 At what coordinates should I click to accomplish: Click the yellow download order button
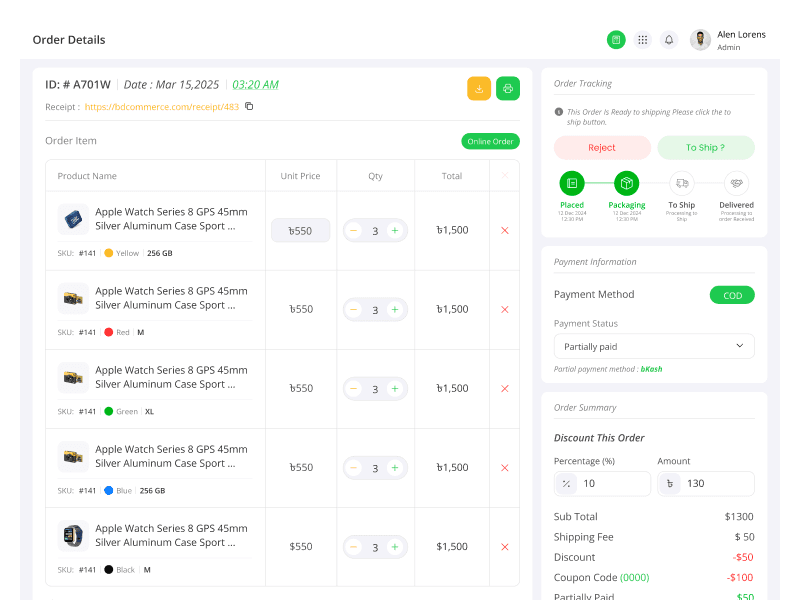pos(479,88)
